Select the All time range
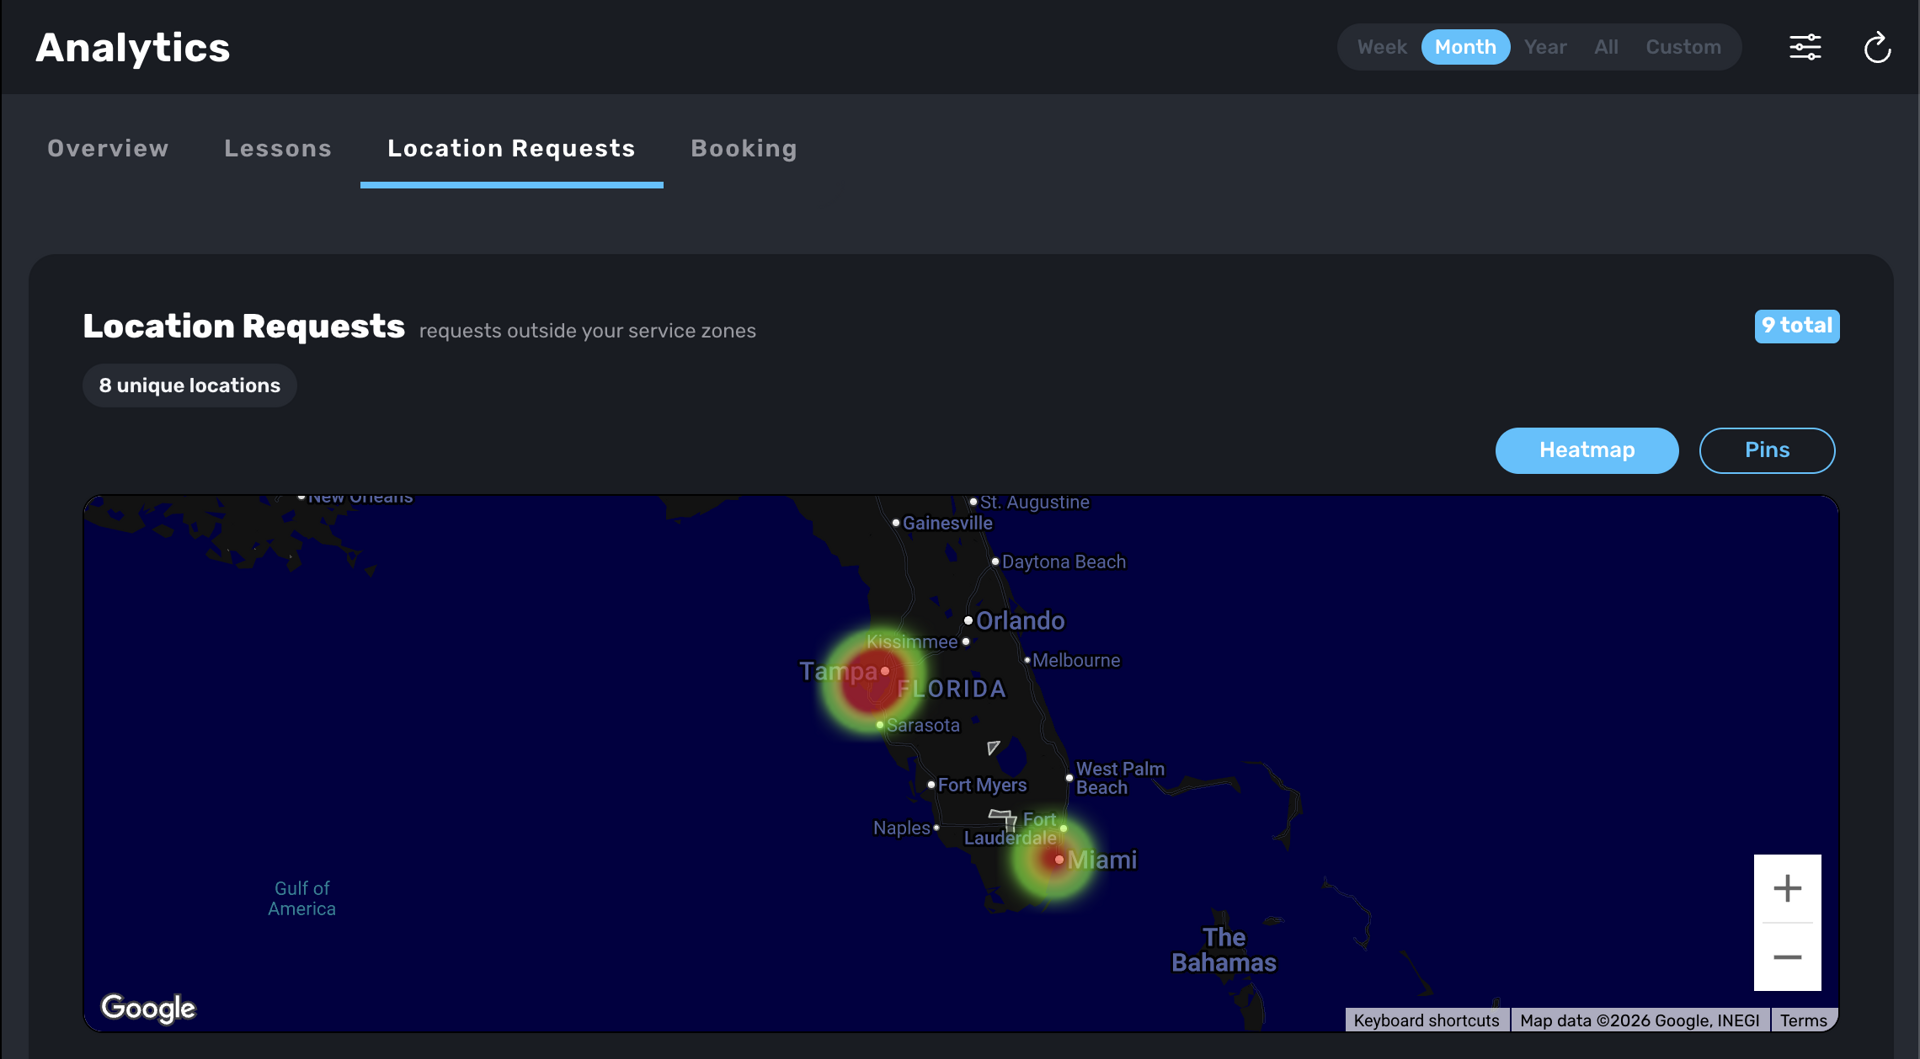 1606,47
